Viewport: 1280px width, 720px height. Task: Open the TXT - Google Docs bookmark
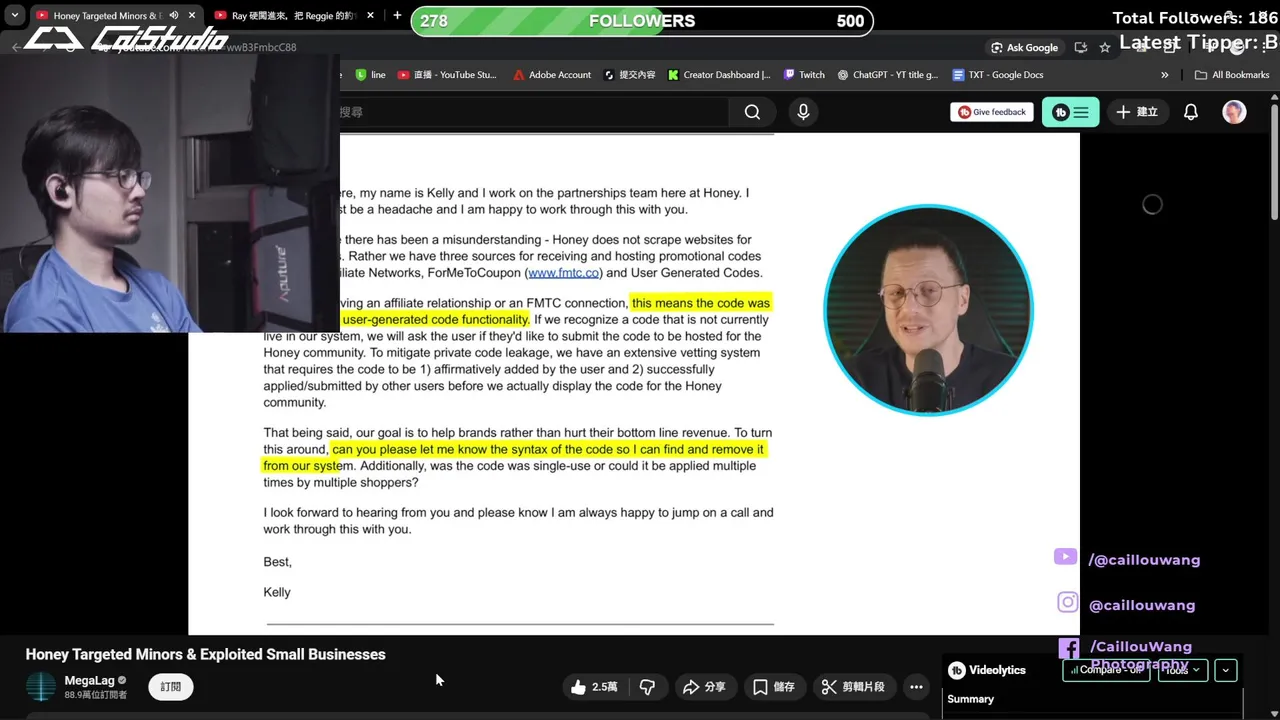pyautogui.click(x=998, y=75)
